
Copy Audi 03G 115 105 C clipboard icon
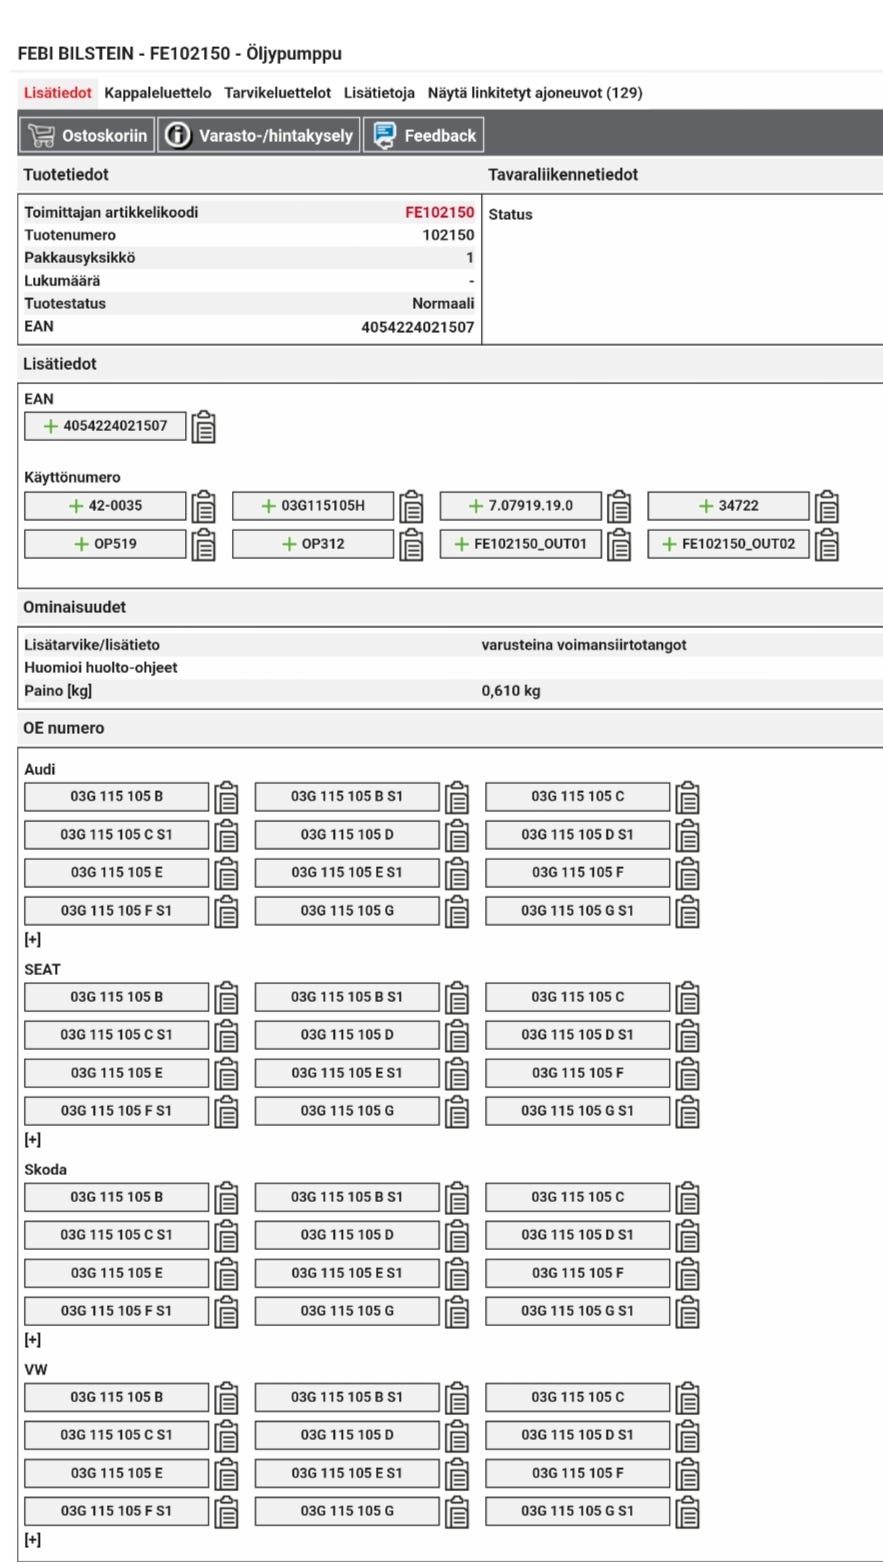(688, 798)
